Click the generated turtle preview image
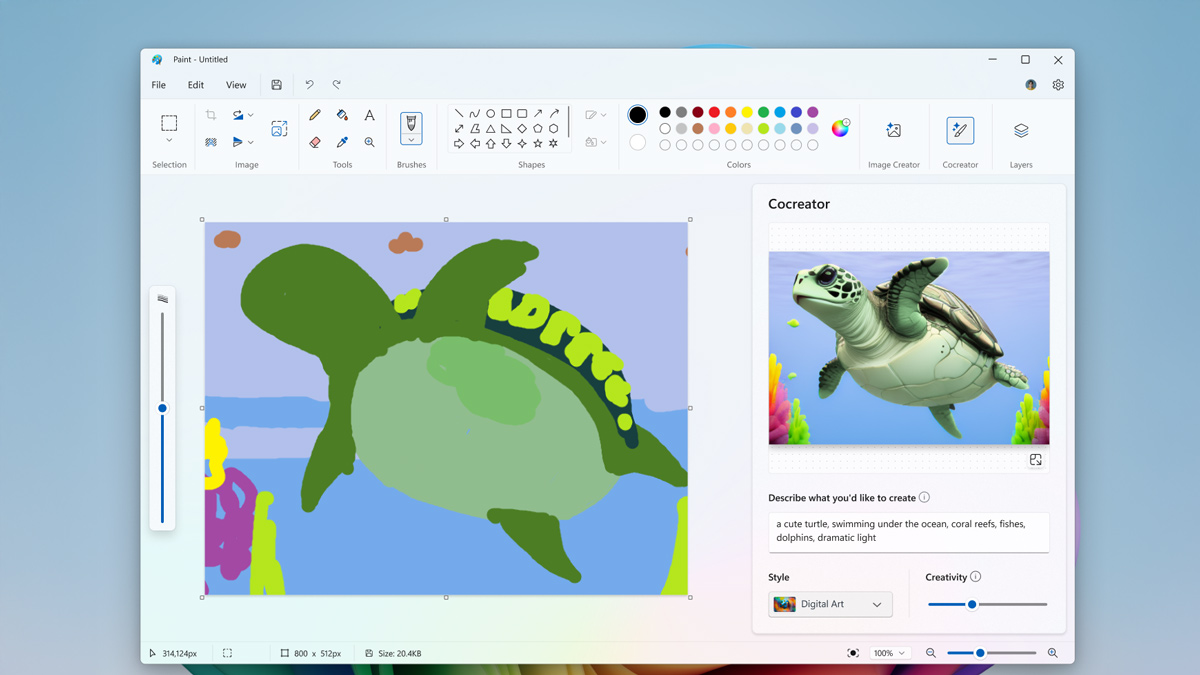 tap(909, 348)
